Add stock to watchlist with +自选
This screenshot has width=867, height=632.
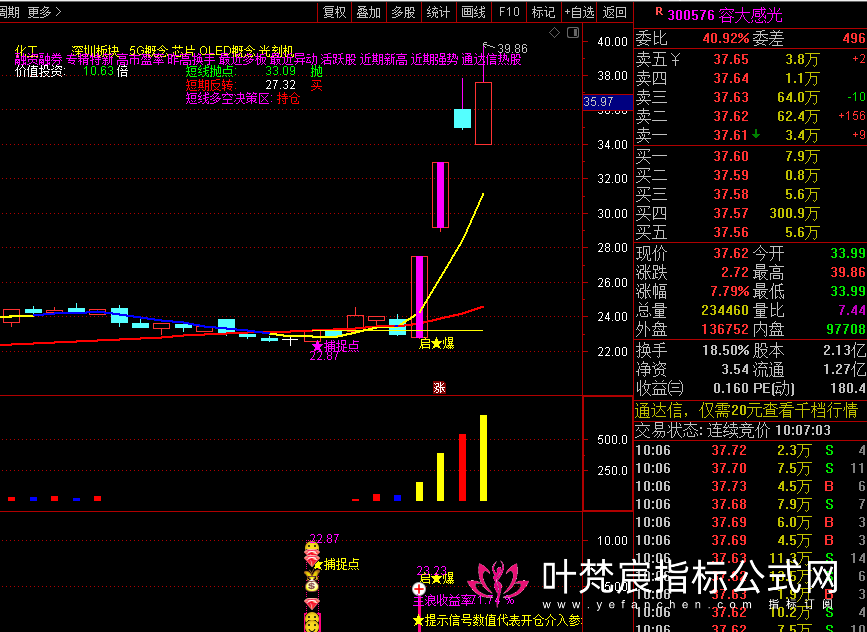pos(579,12)
